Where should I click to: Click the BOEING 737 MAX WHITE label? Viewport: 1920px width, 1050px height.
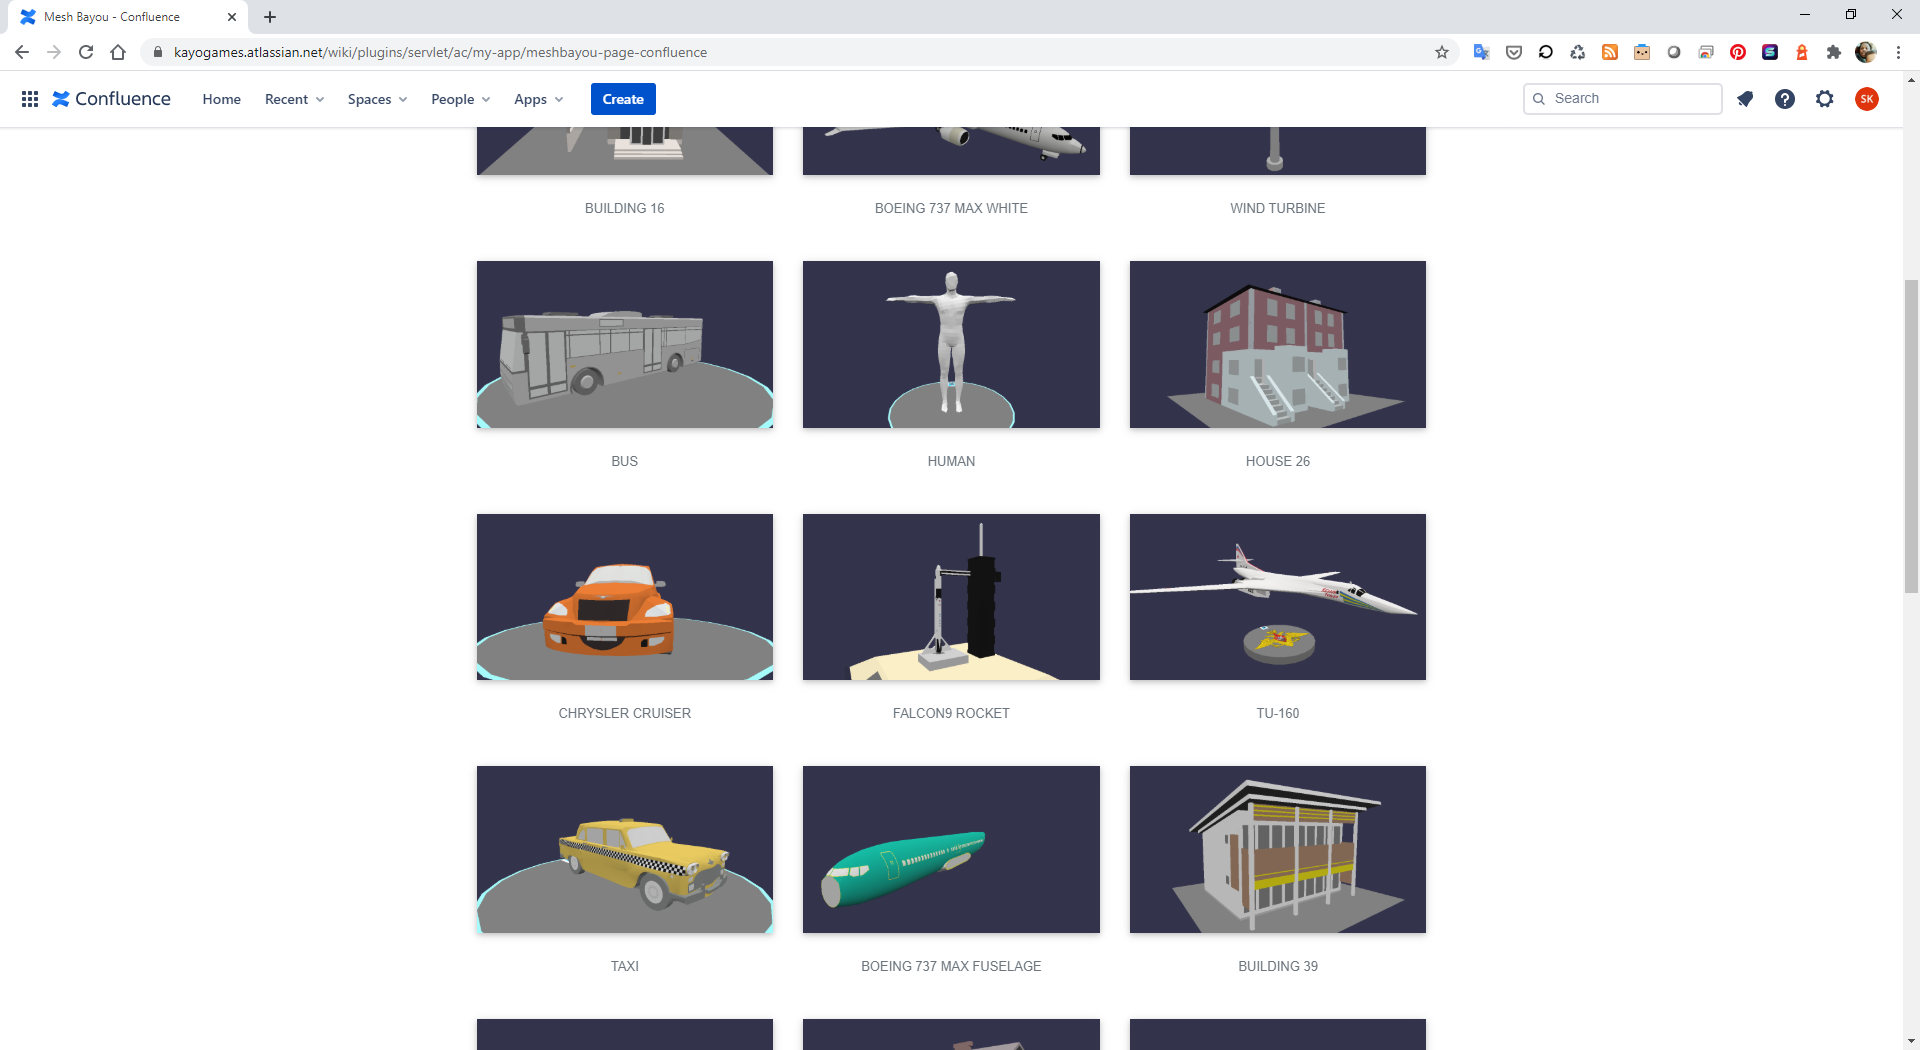point(951,208)
